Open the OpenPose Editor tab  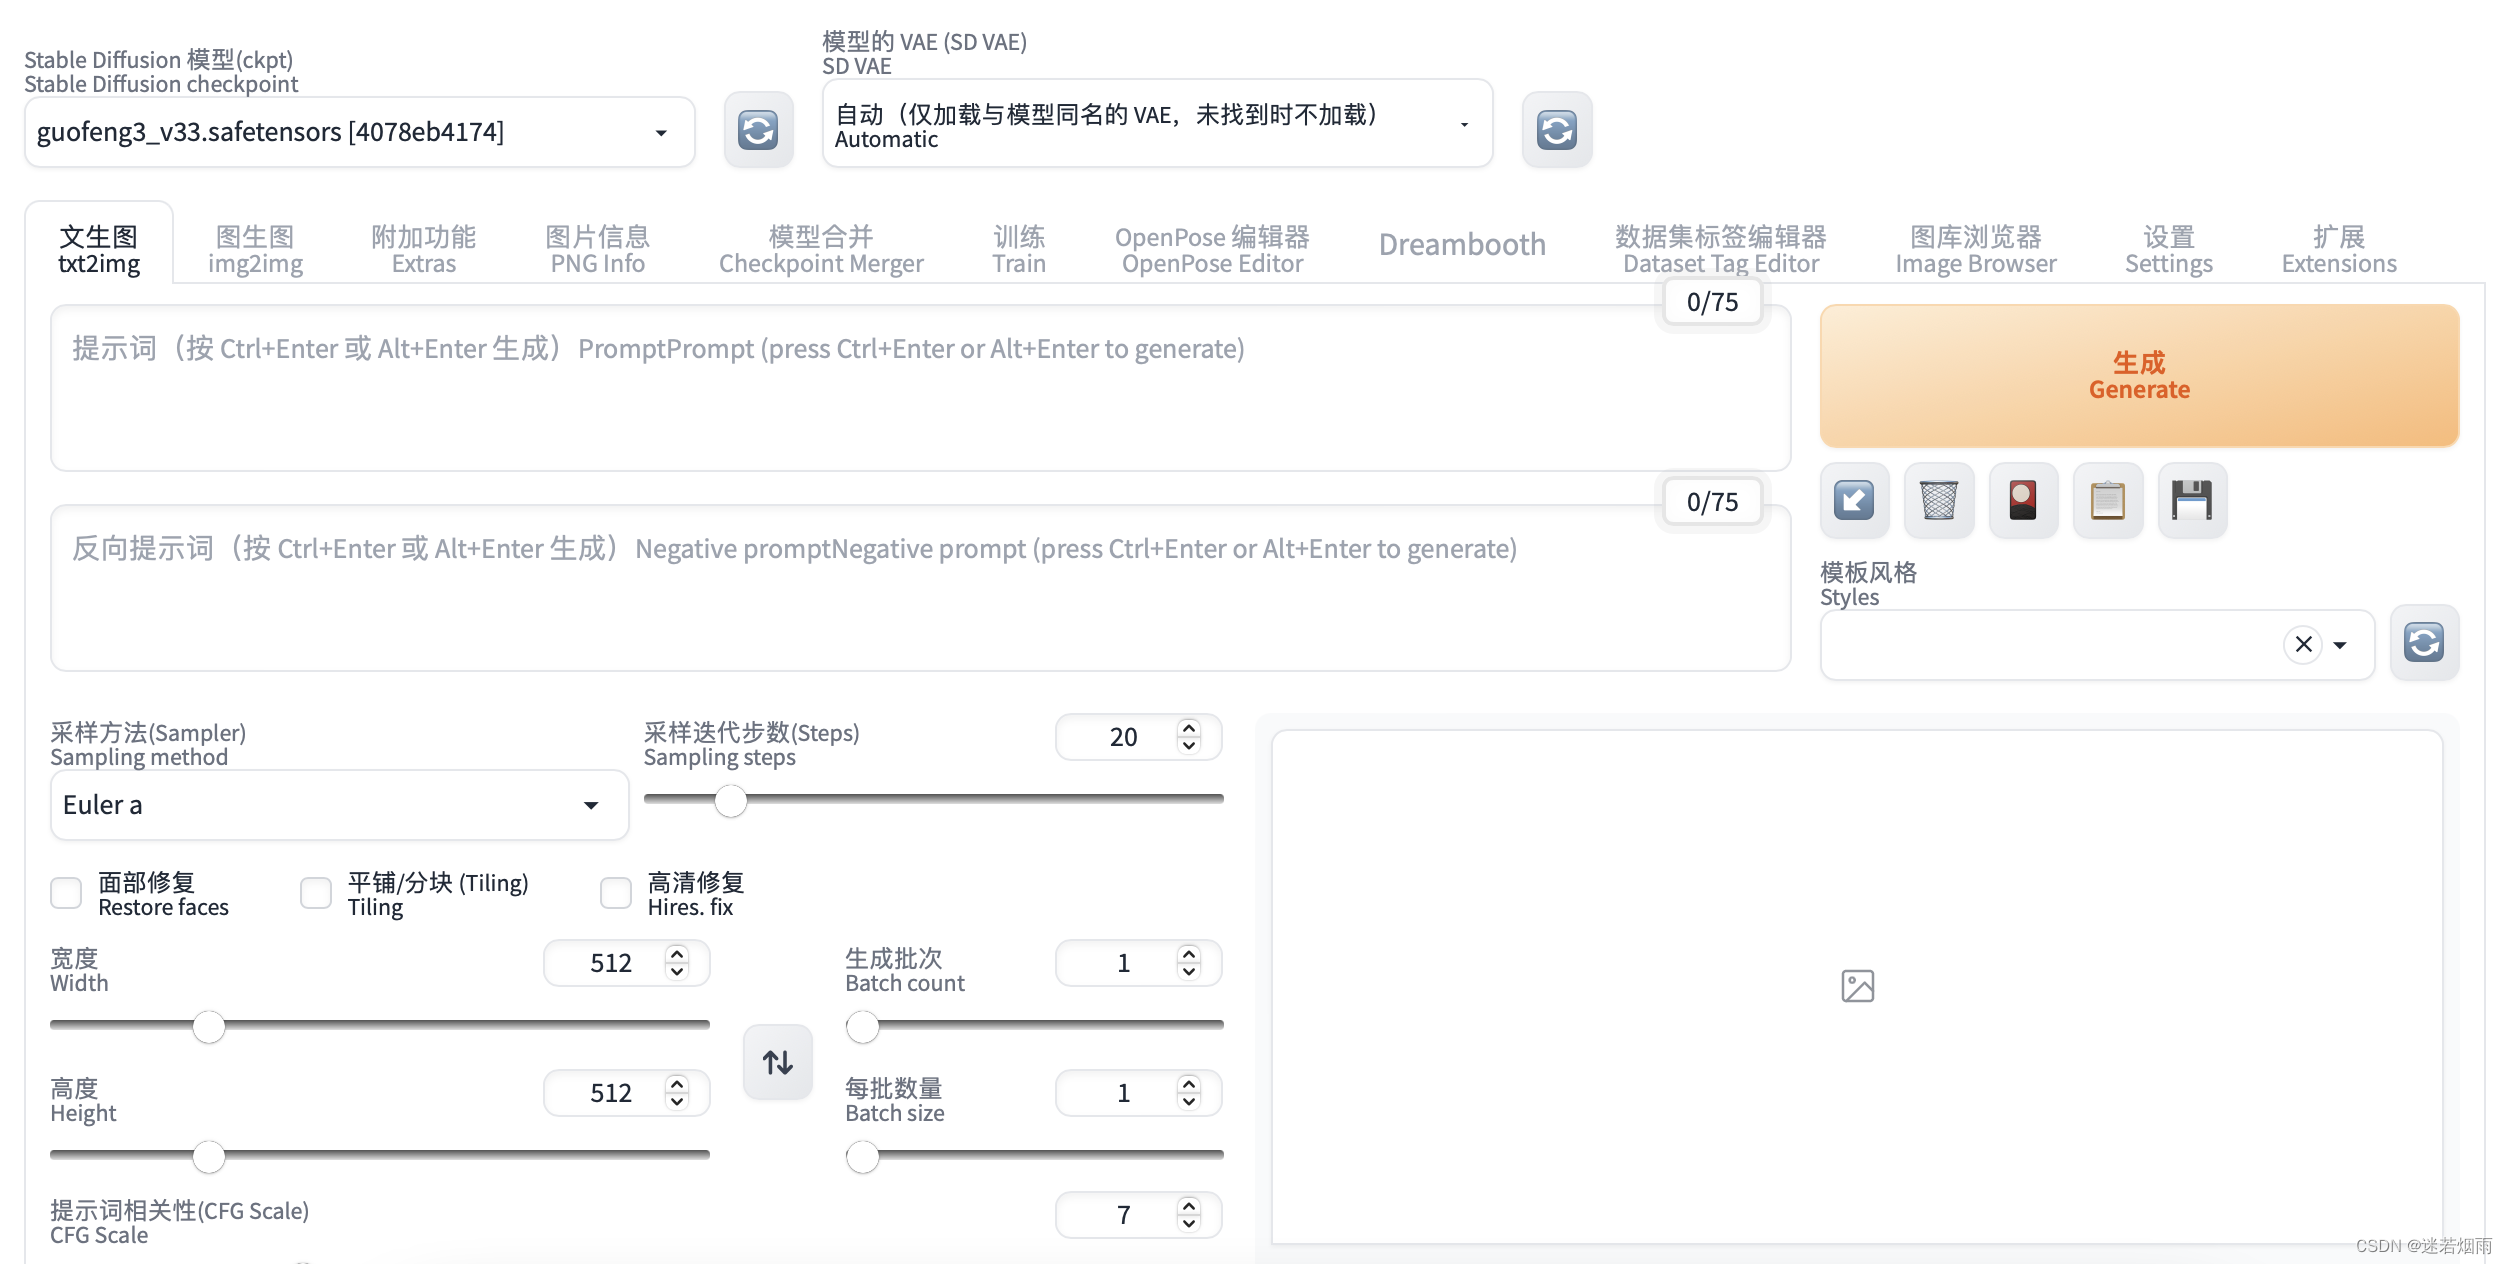pos(1212,247)
